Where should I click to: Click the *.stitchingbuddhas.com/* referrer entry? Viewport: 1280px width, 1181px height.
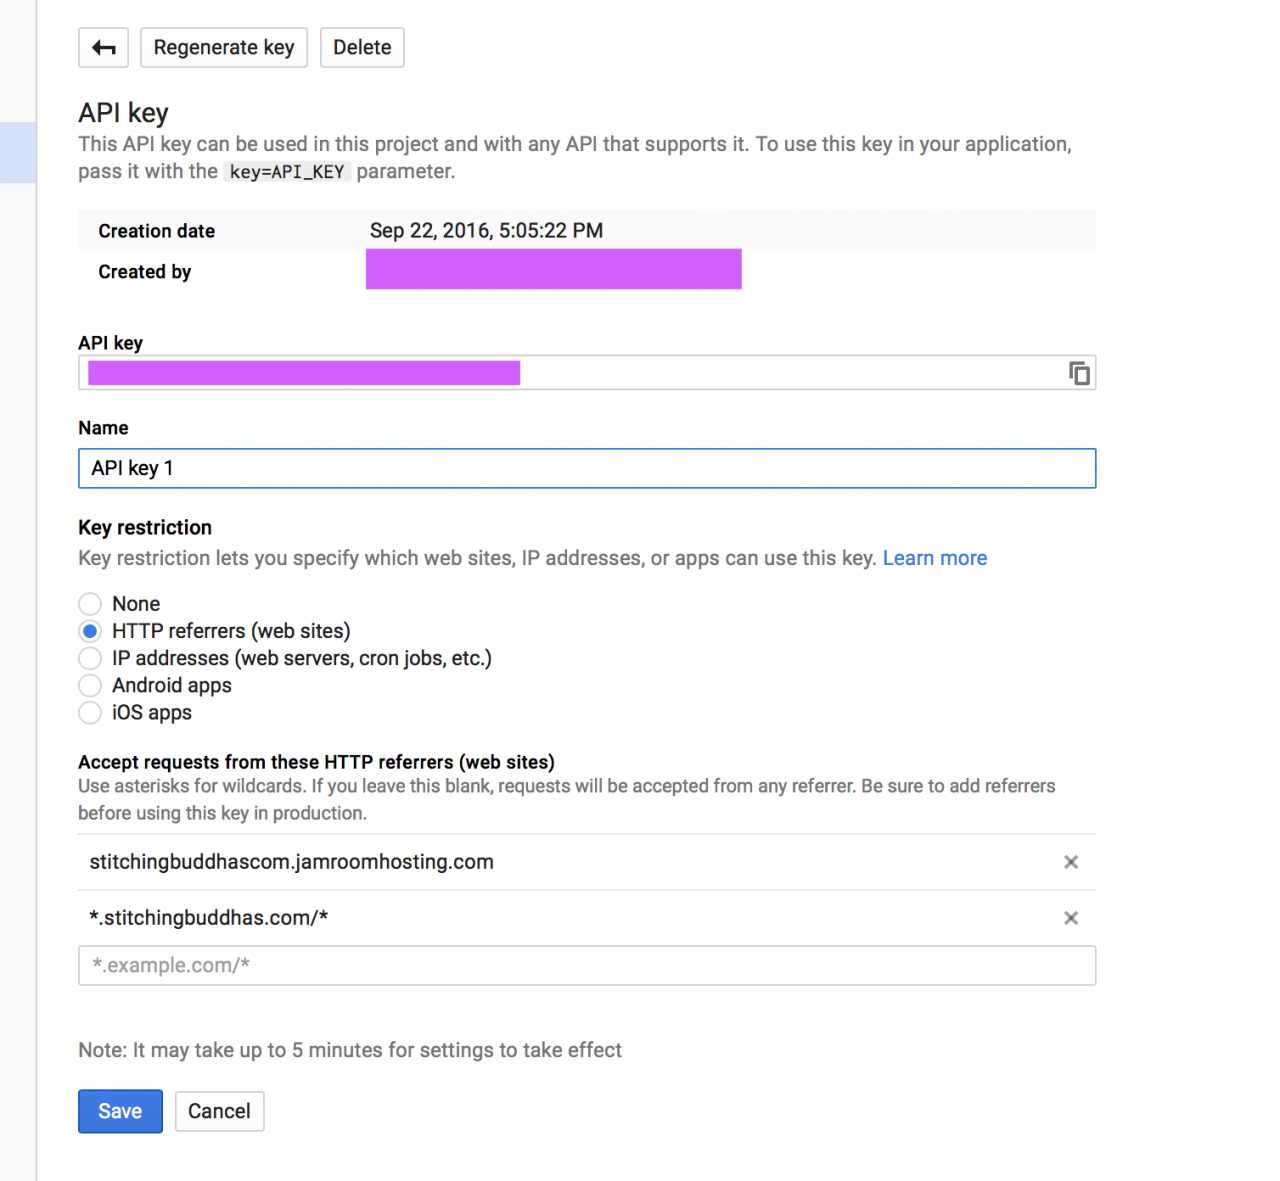point(209,918)
